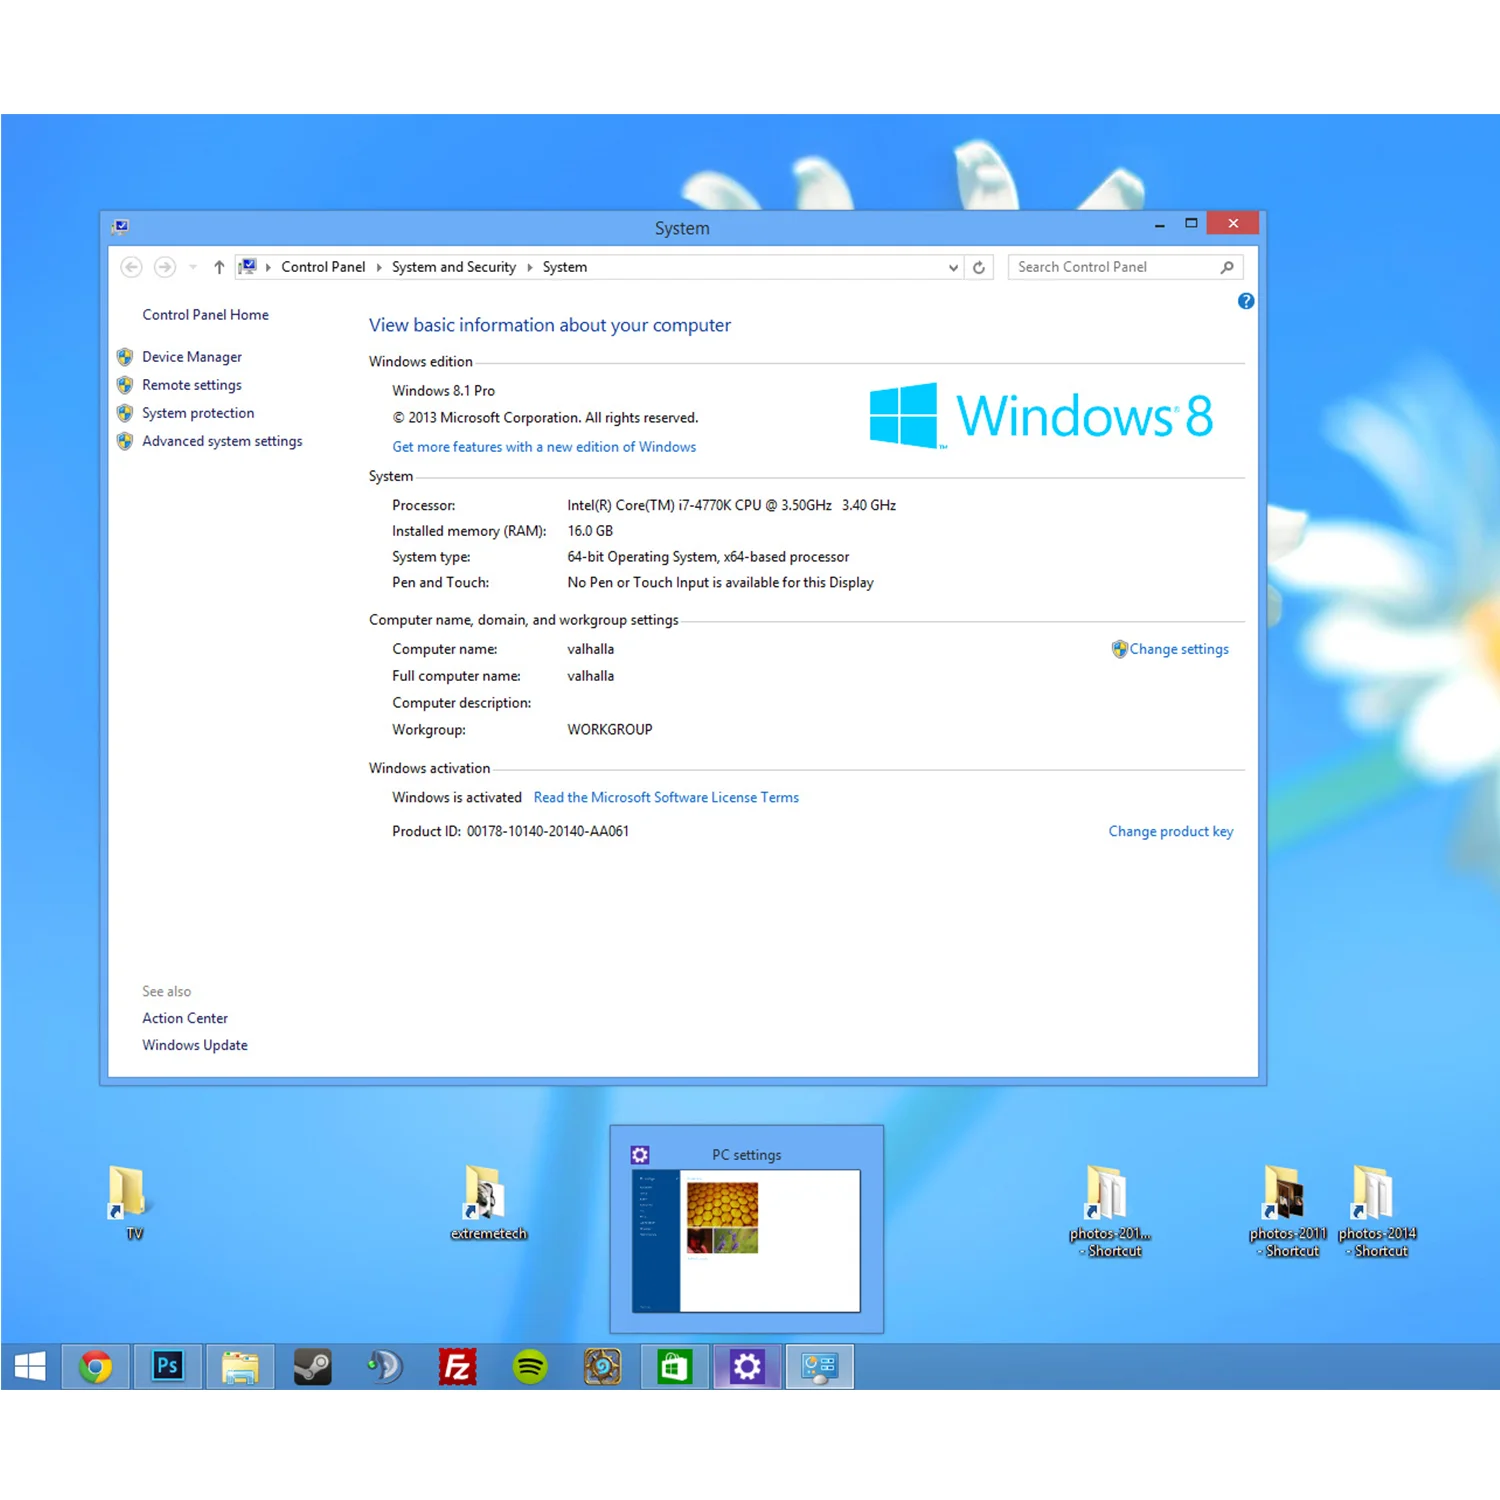Go to System and Security breadcrumb
Screen dimensions: 1500x1500
[x=454, y=267]
